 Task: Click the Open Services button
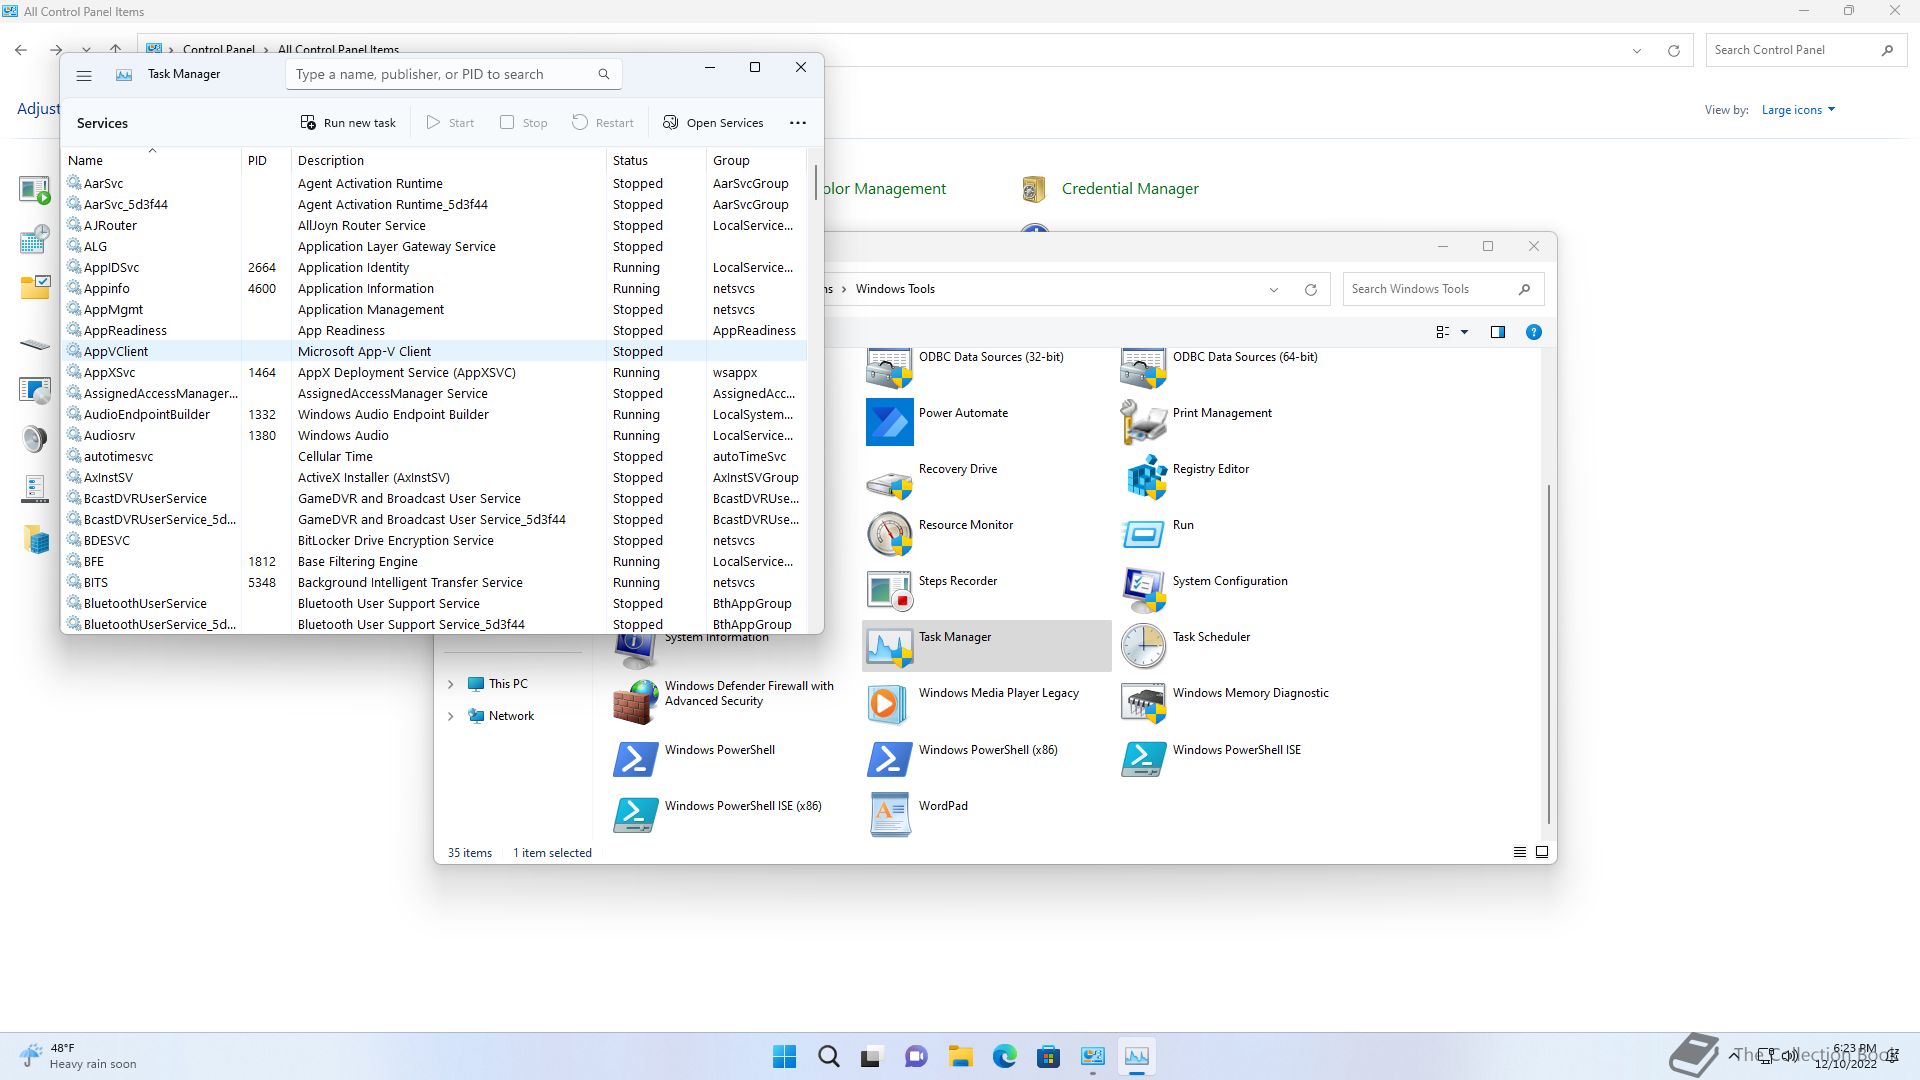pos(713,123)
